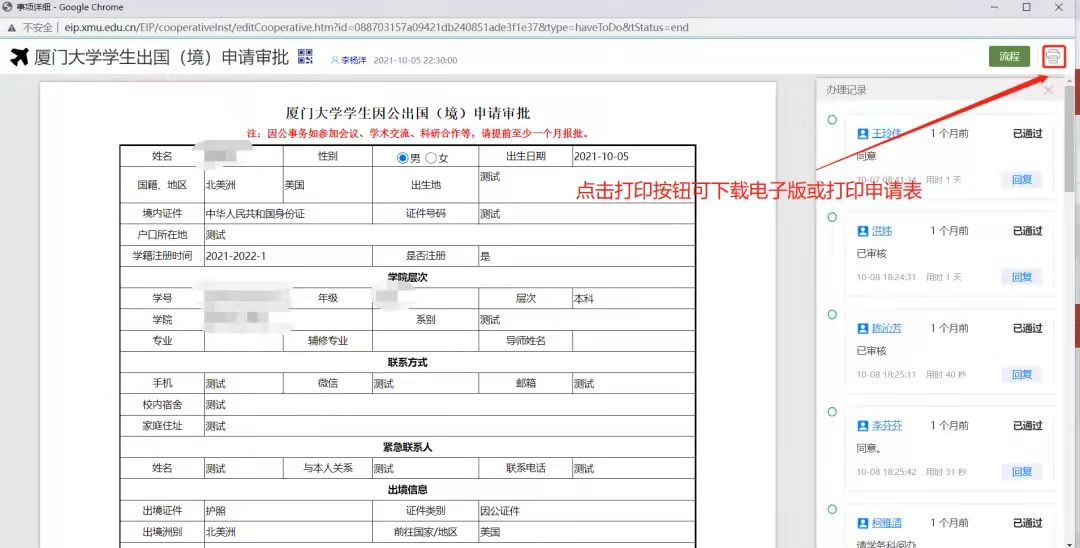Click the user avatar icon beside 李芬芬
Image resolution: width=1080 pixels, height=548 pixels.
pyautogui.click(x=863, y=426)
